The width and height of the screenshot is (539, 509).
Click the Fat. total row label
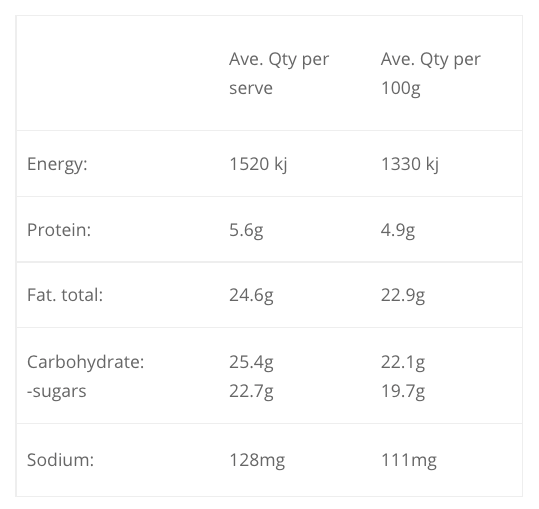[x=65, y=295]
